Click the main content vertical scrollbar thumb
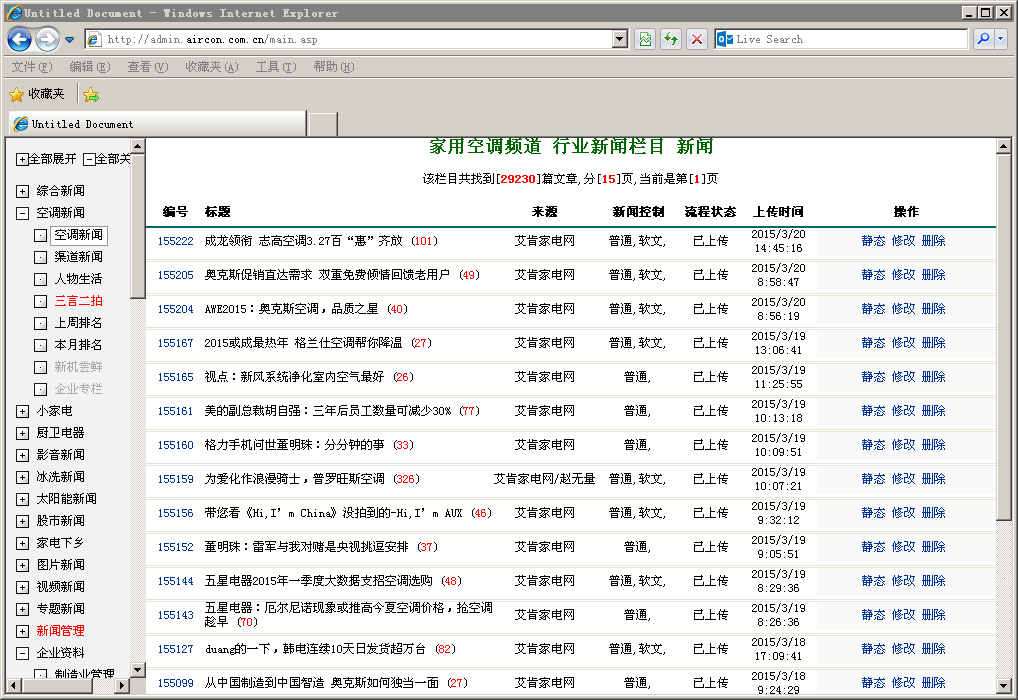 1004,336
